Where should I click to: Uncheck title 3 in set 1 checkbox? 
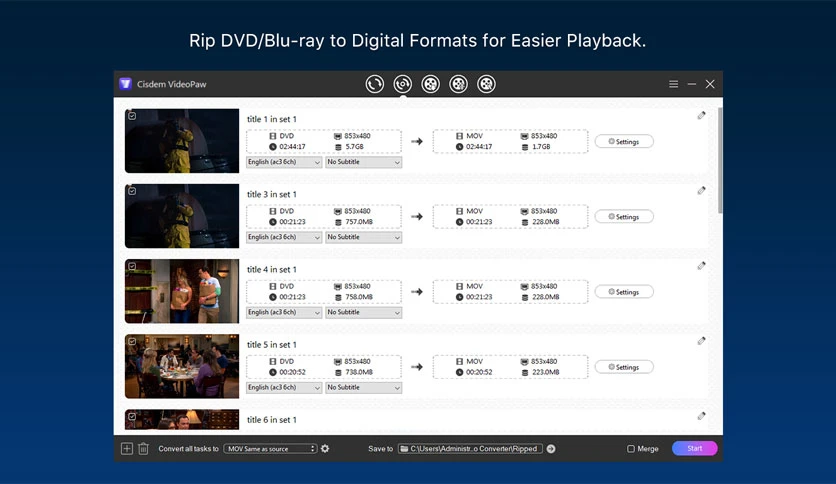coord(132,191)
